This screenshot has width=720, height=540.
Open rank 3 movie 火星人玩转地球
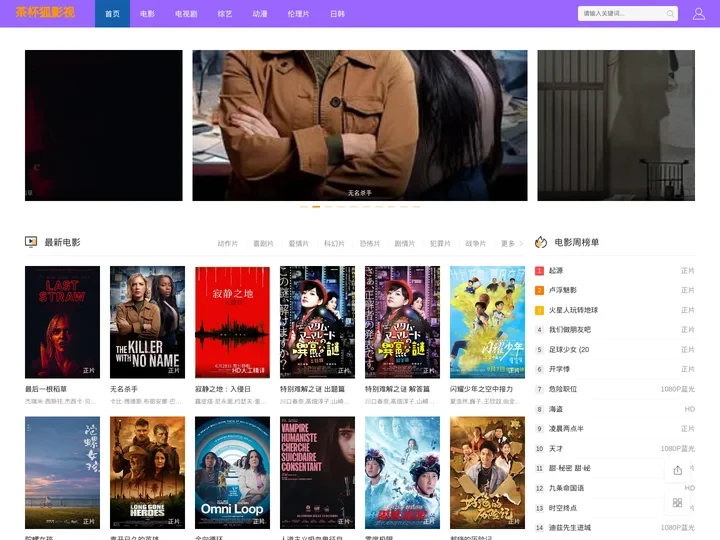(x=573, y=310)
